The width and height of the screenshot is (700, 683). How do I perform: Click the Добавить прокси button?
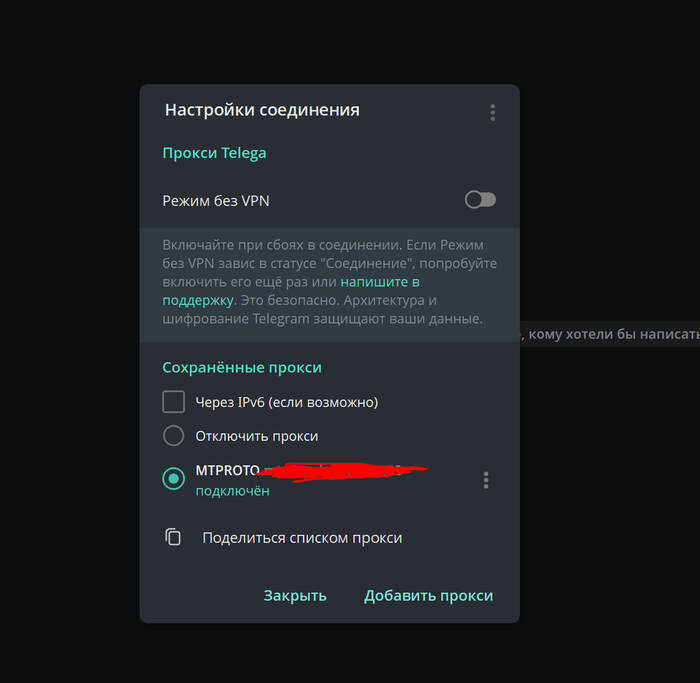428,595
